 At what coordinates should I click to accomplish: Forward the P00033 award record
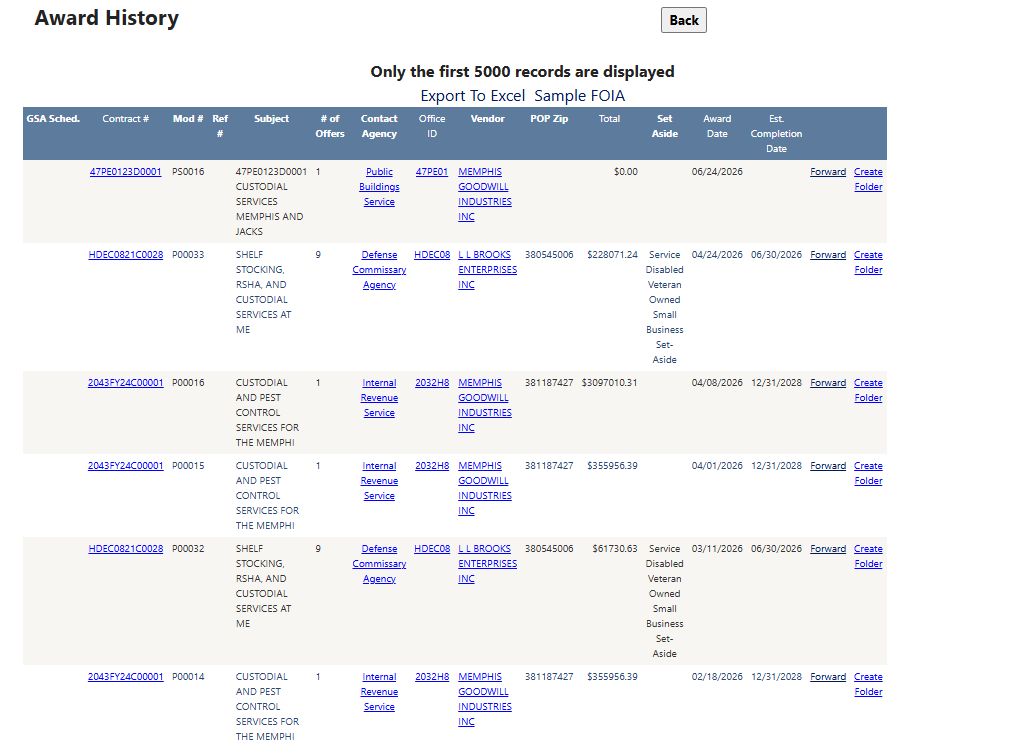828,255
